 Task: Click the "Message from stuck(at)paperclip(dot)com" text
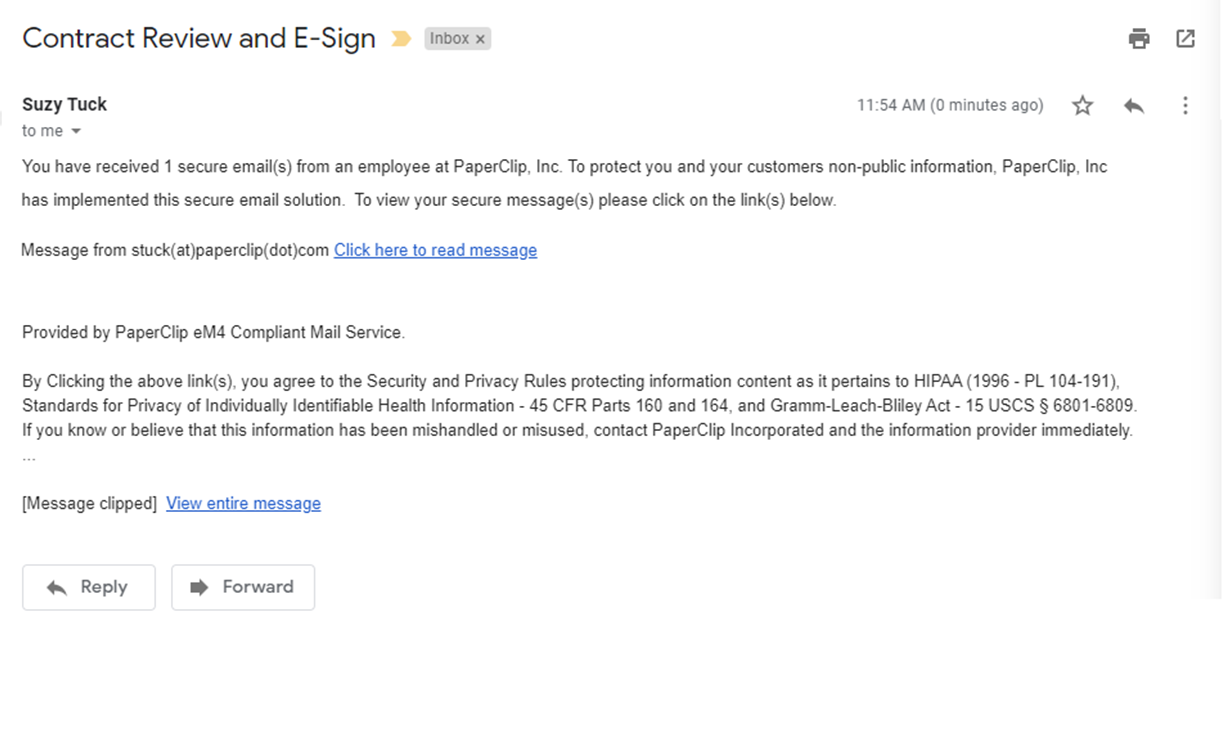pyautogui.click(x=175, y=250)
